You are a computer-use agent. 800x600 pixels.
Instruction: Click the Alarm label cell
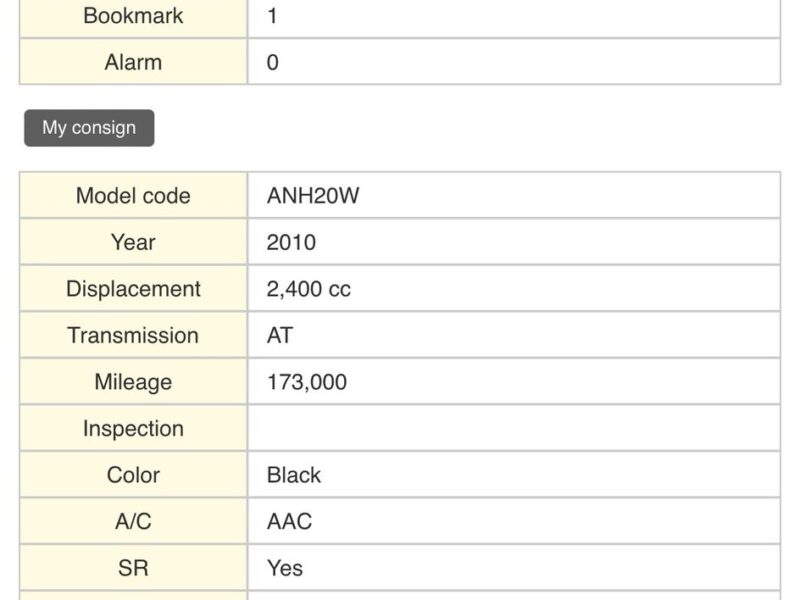(133, 62)
